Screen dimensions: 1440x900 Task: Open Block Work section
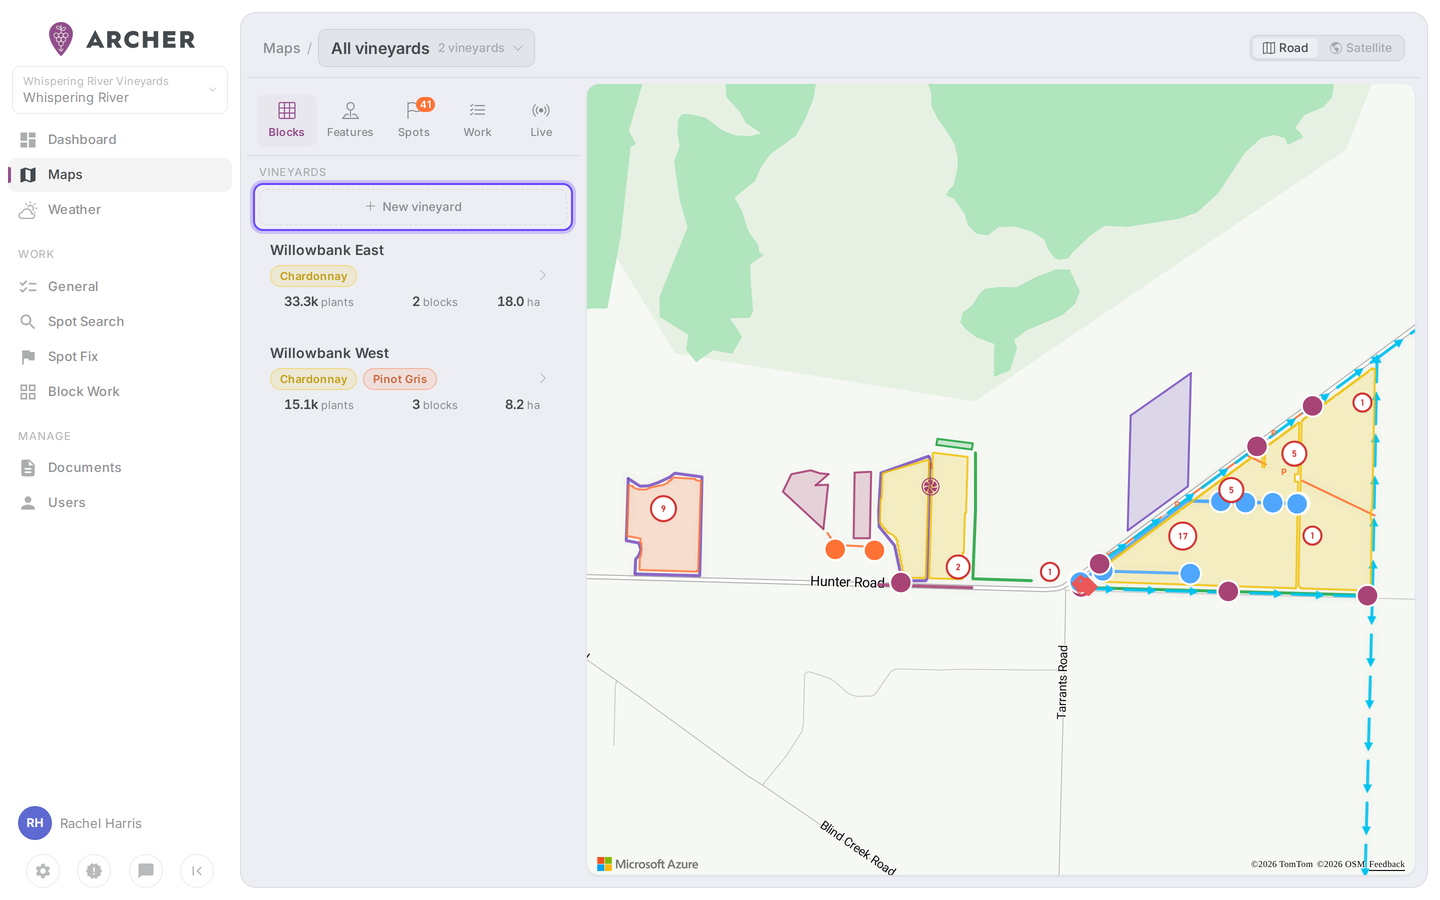tap(120, 392)
